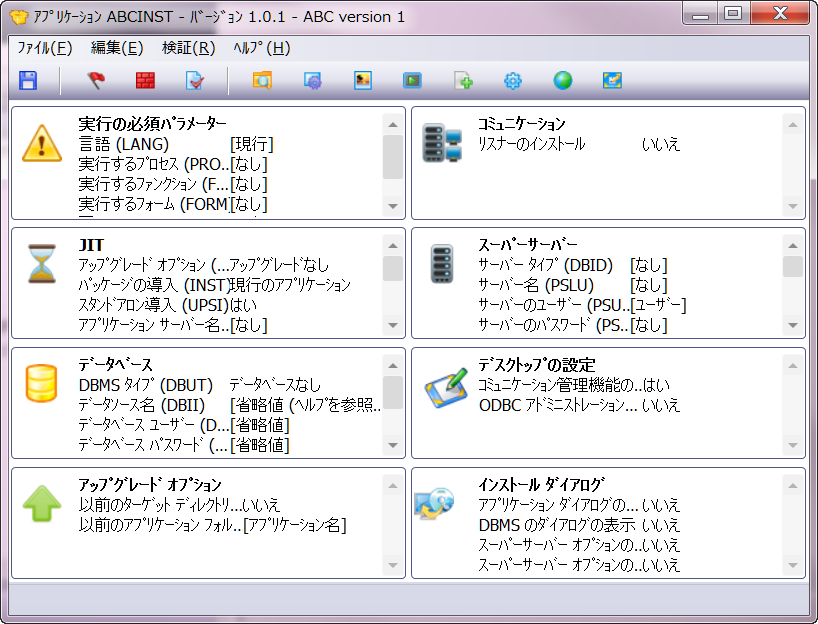Select the スタンドアロン導入 (UPSI) row
This screenshot has width=818, height=624.
pyautogui.click(x=167, y=305)
